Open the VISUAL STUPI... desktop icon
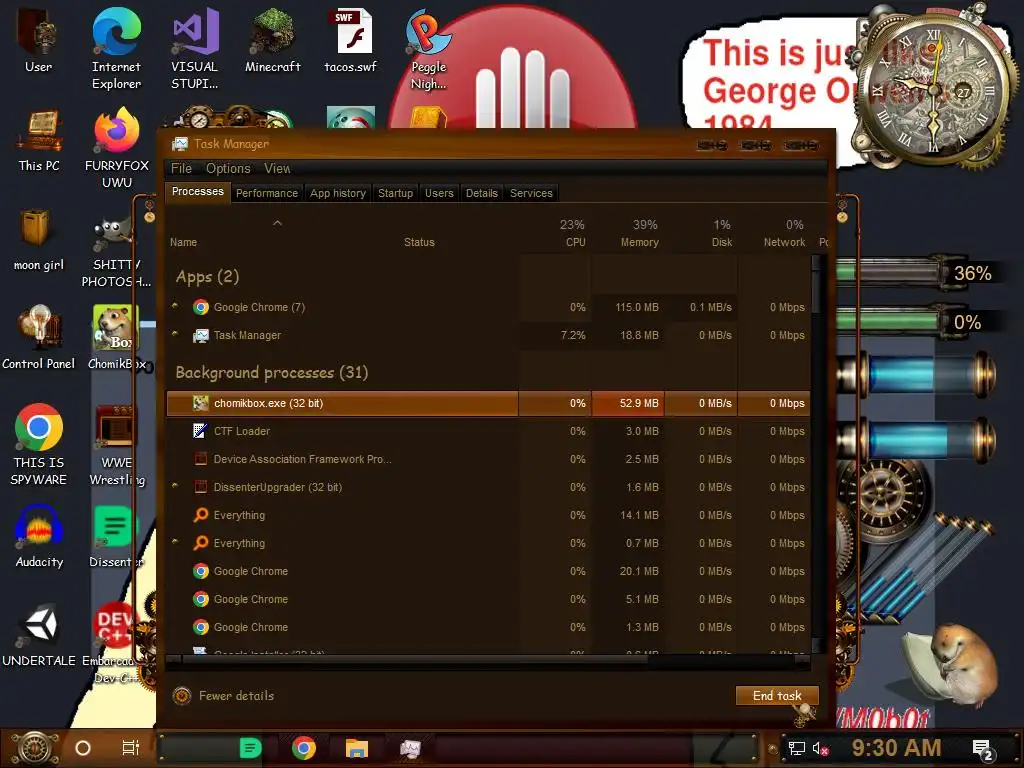Image resolution: width=1024 pixels, height=768 pixels. (x=195, y=49)
